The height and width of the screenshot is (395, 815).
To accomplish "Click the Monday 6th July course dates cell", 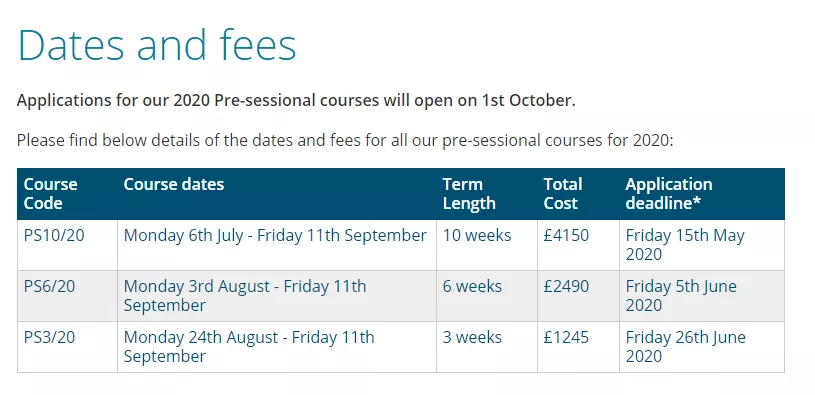I will 277,245.
